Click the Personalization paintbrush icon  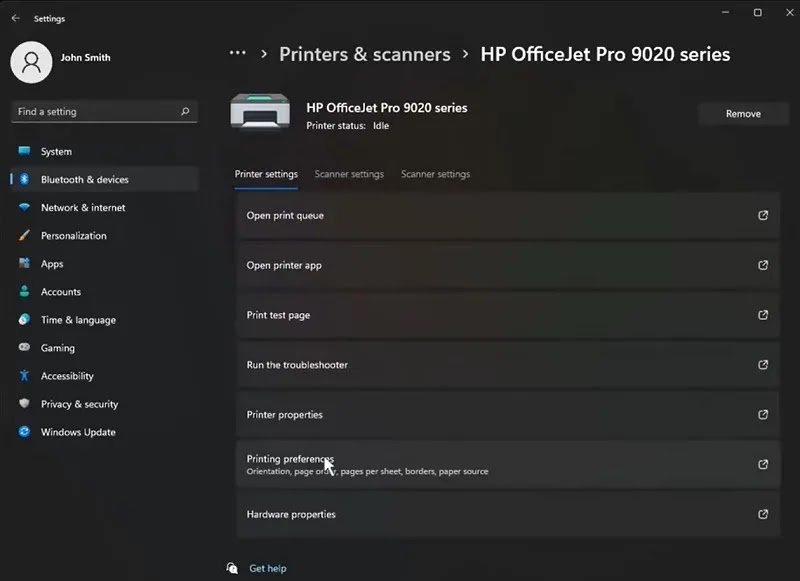coord(24,235)
